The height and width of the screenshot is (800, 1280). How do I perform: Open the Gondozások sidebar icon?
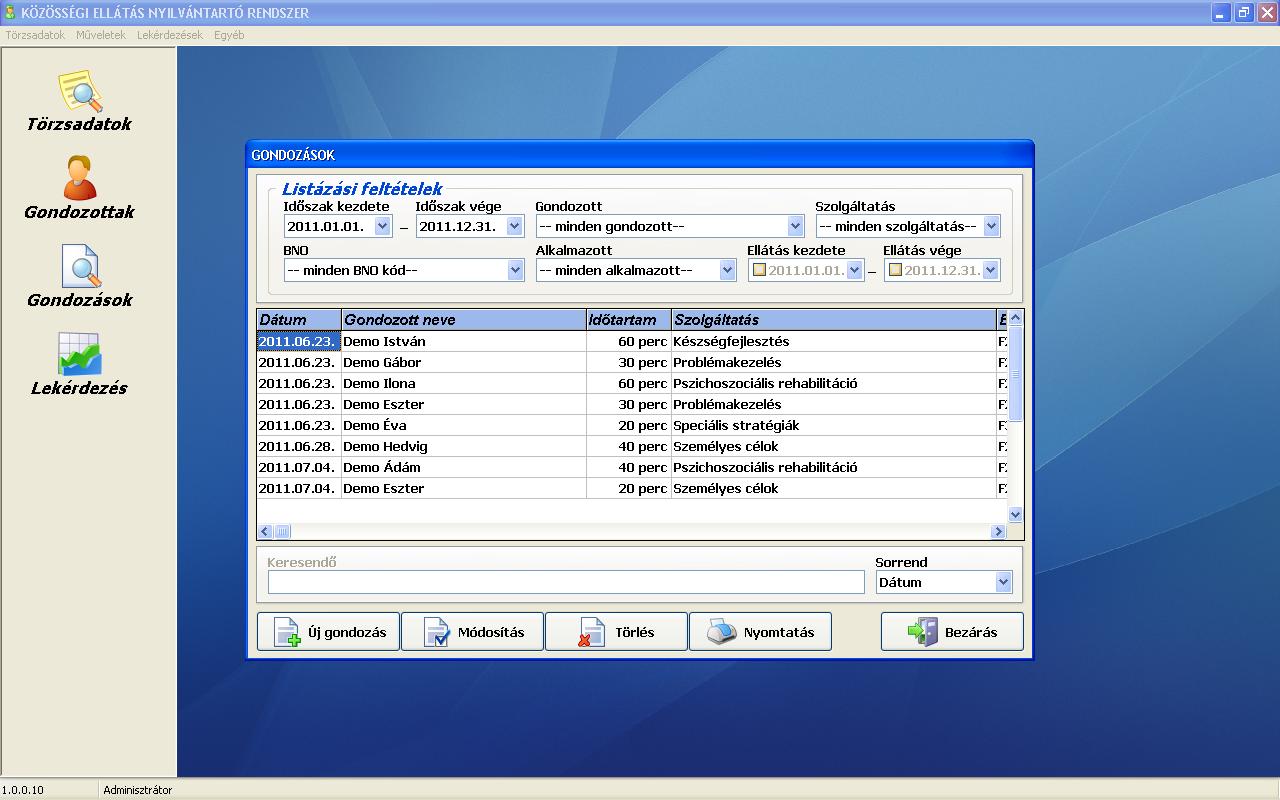click(80, 268)
